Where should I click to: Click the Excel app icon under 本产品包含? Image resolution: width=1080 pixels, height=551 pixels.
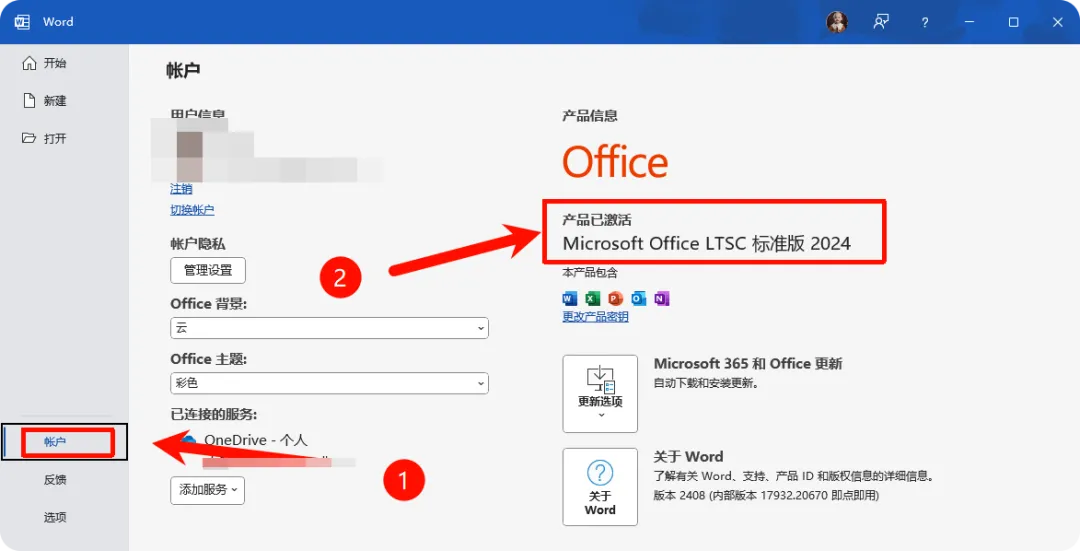click(x=592, y=298)
